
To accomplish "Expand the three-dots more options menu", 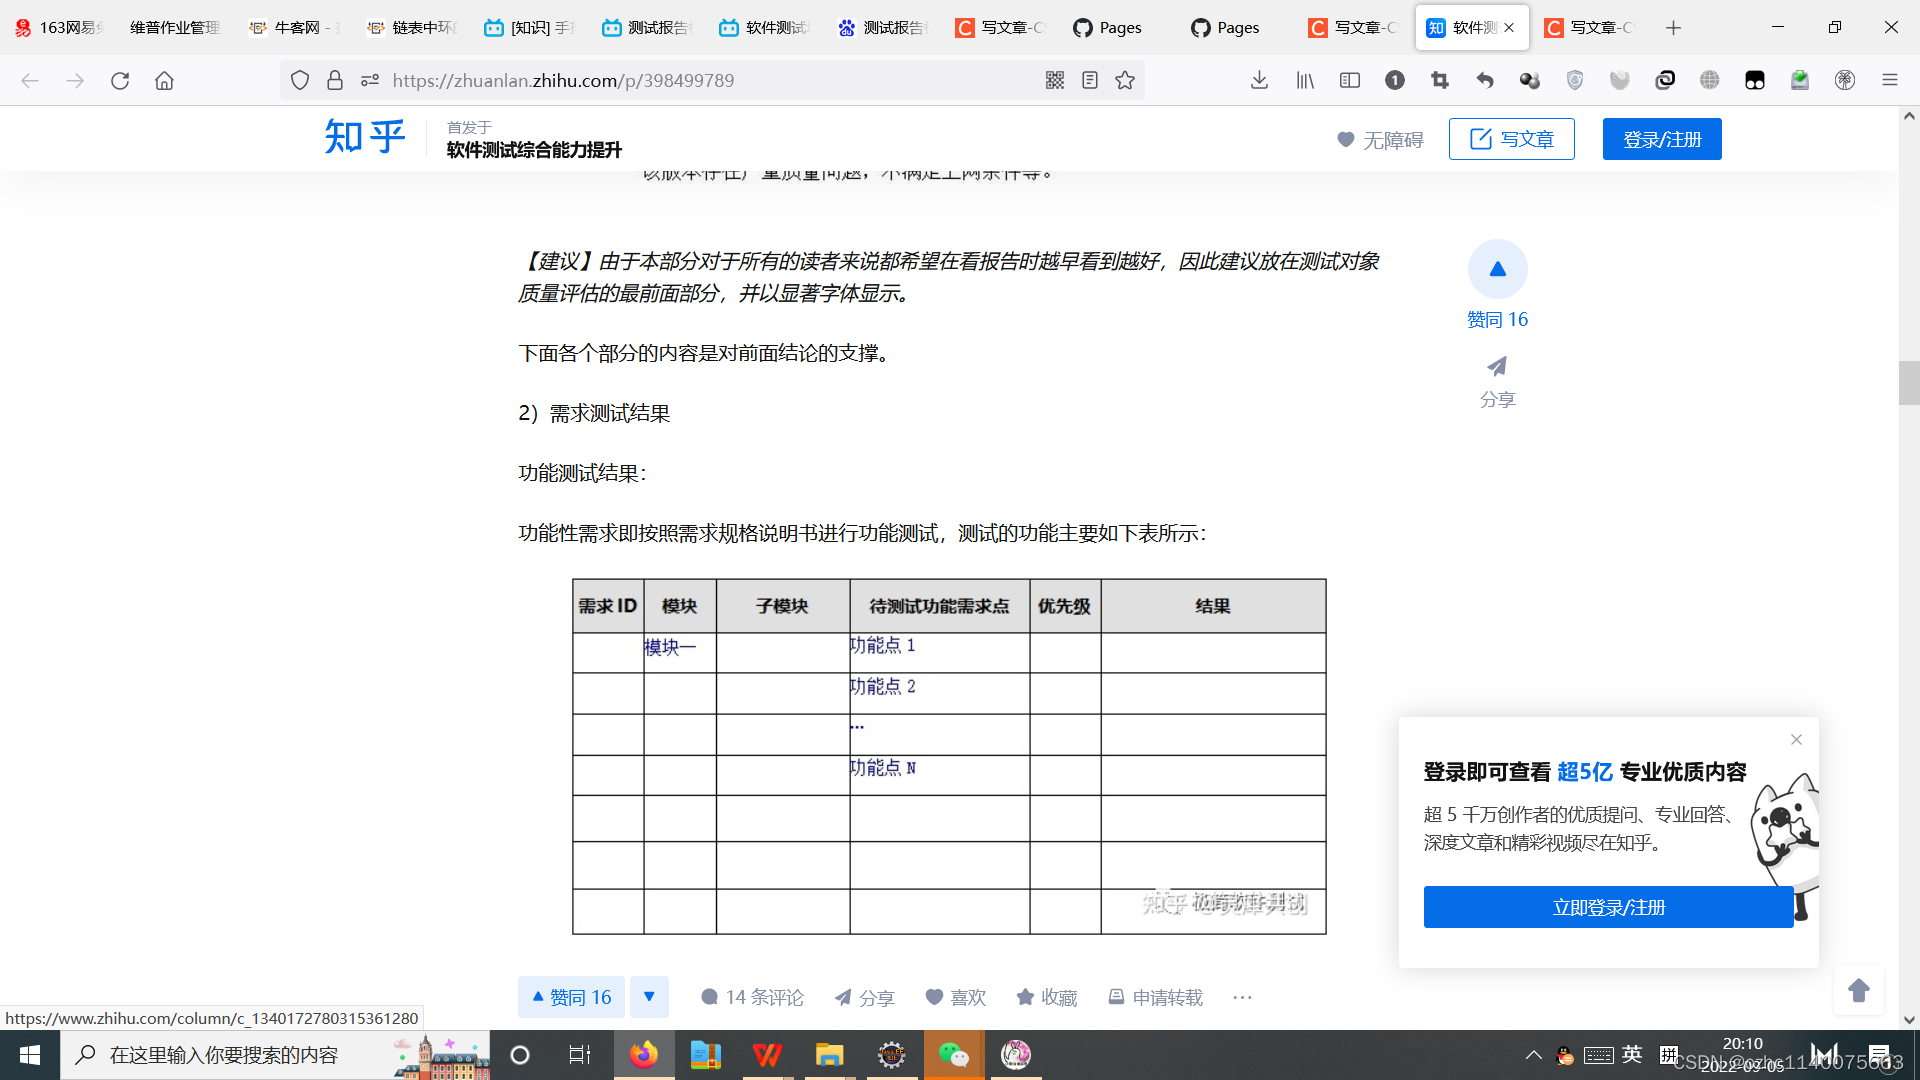I will [x=1242, y=997].
